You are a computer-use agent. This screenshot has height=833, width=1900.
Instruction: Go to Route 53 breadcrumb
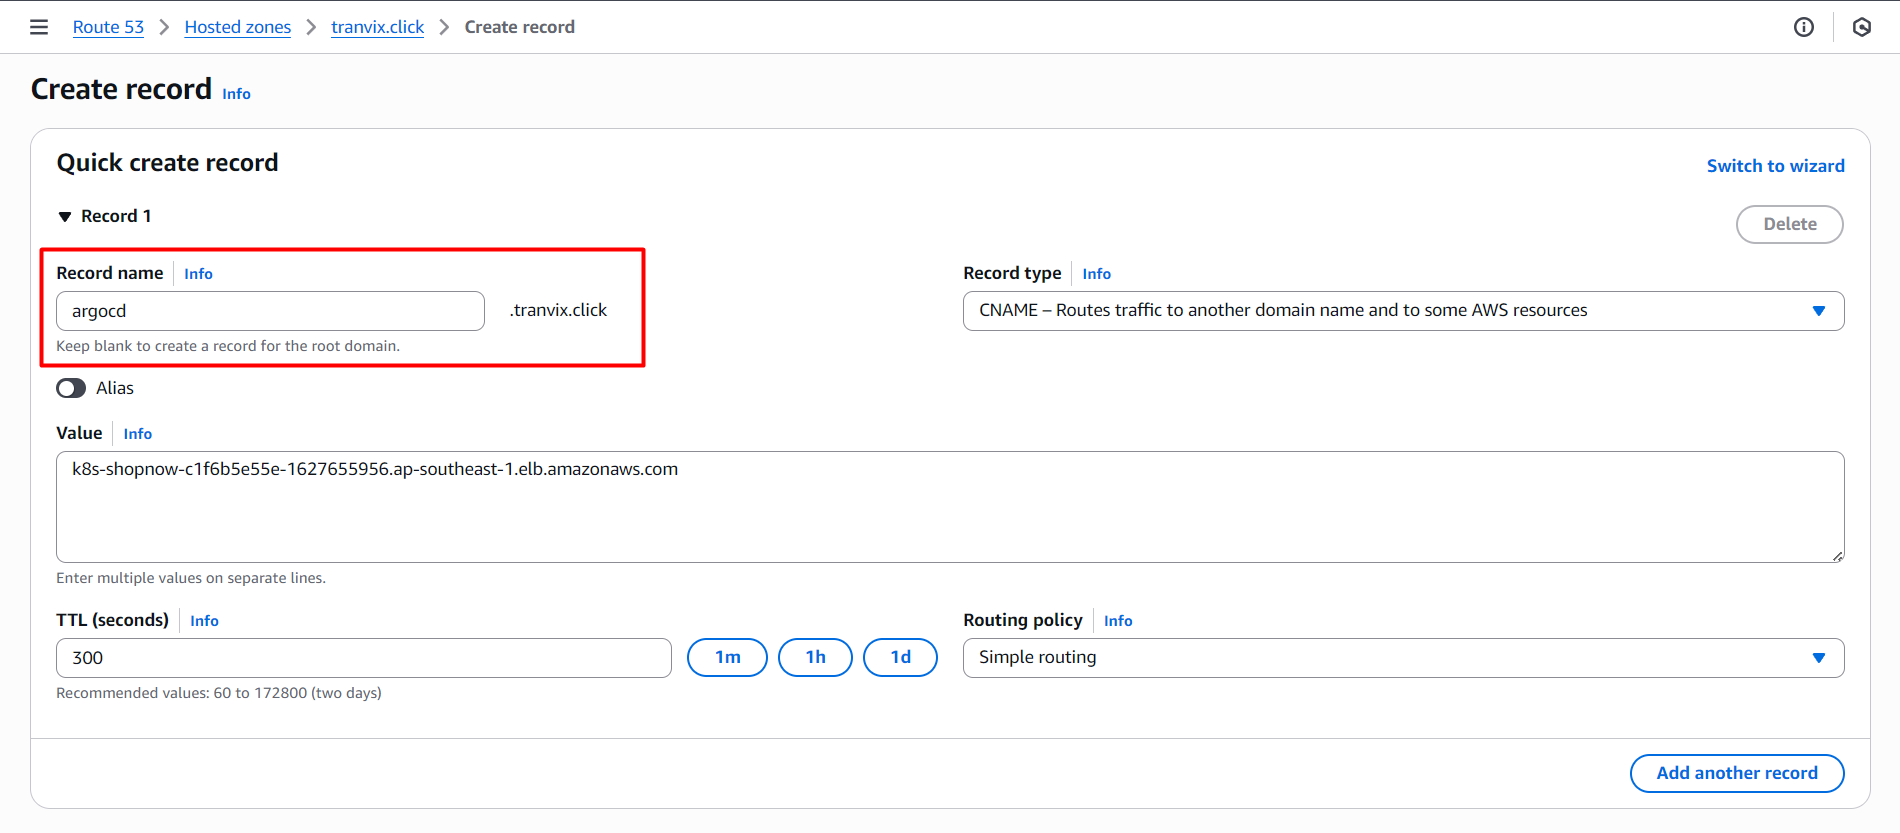(x=108, y=27)
